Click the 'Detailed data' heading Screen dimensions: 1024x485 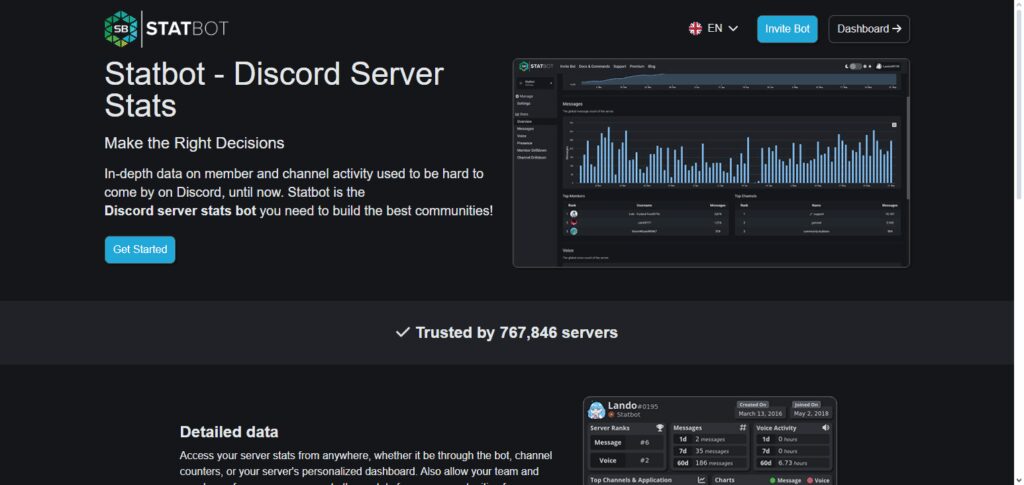pos(229,432)
